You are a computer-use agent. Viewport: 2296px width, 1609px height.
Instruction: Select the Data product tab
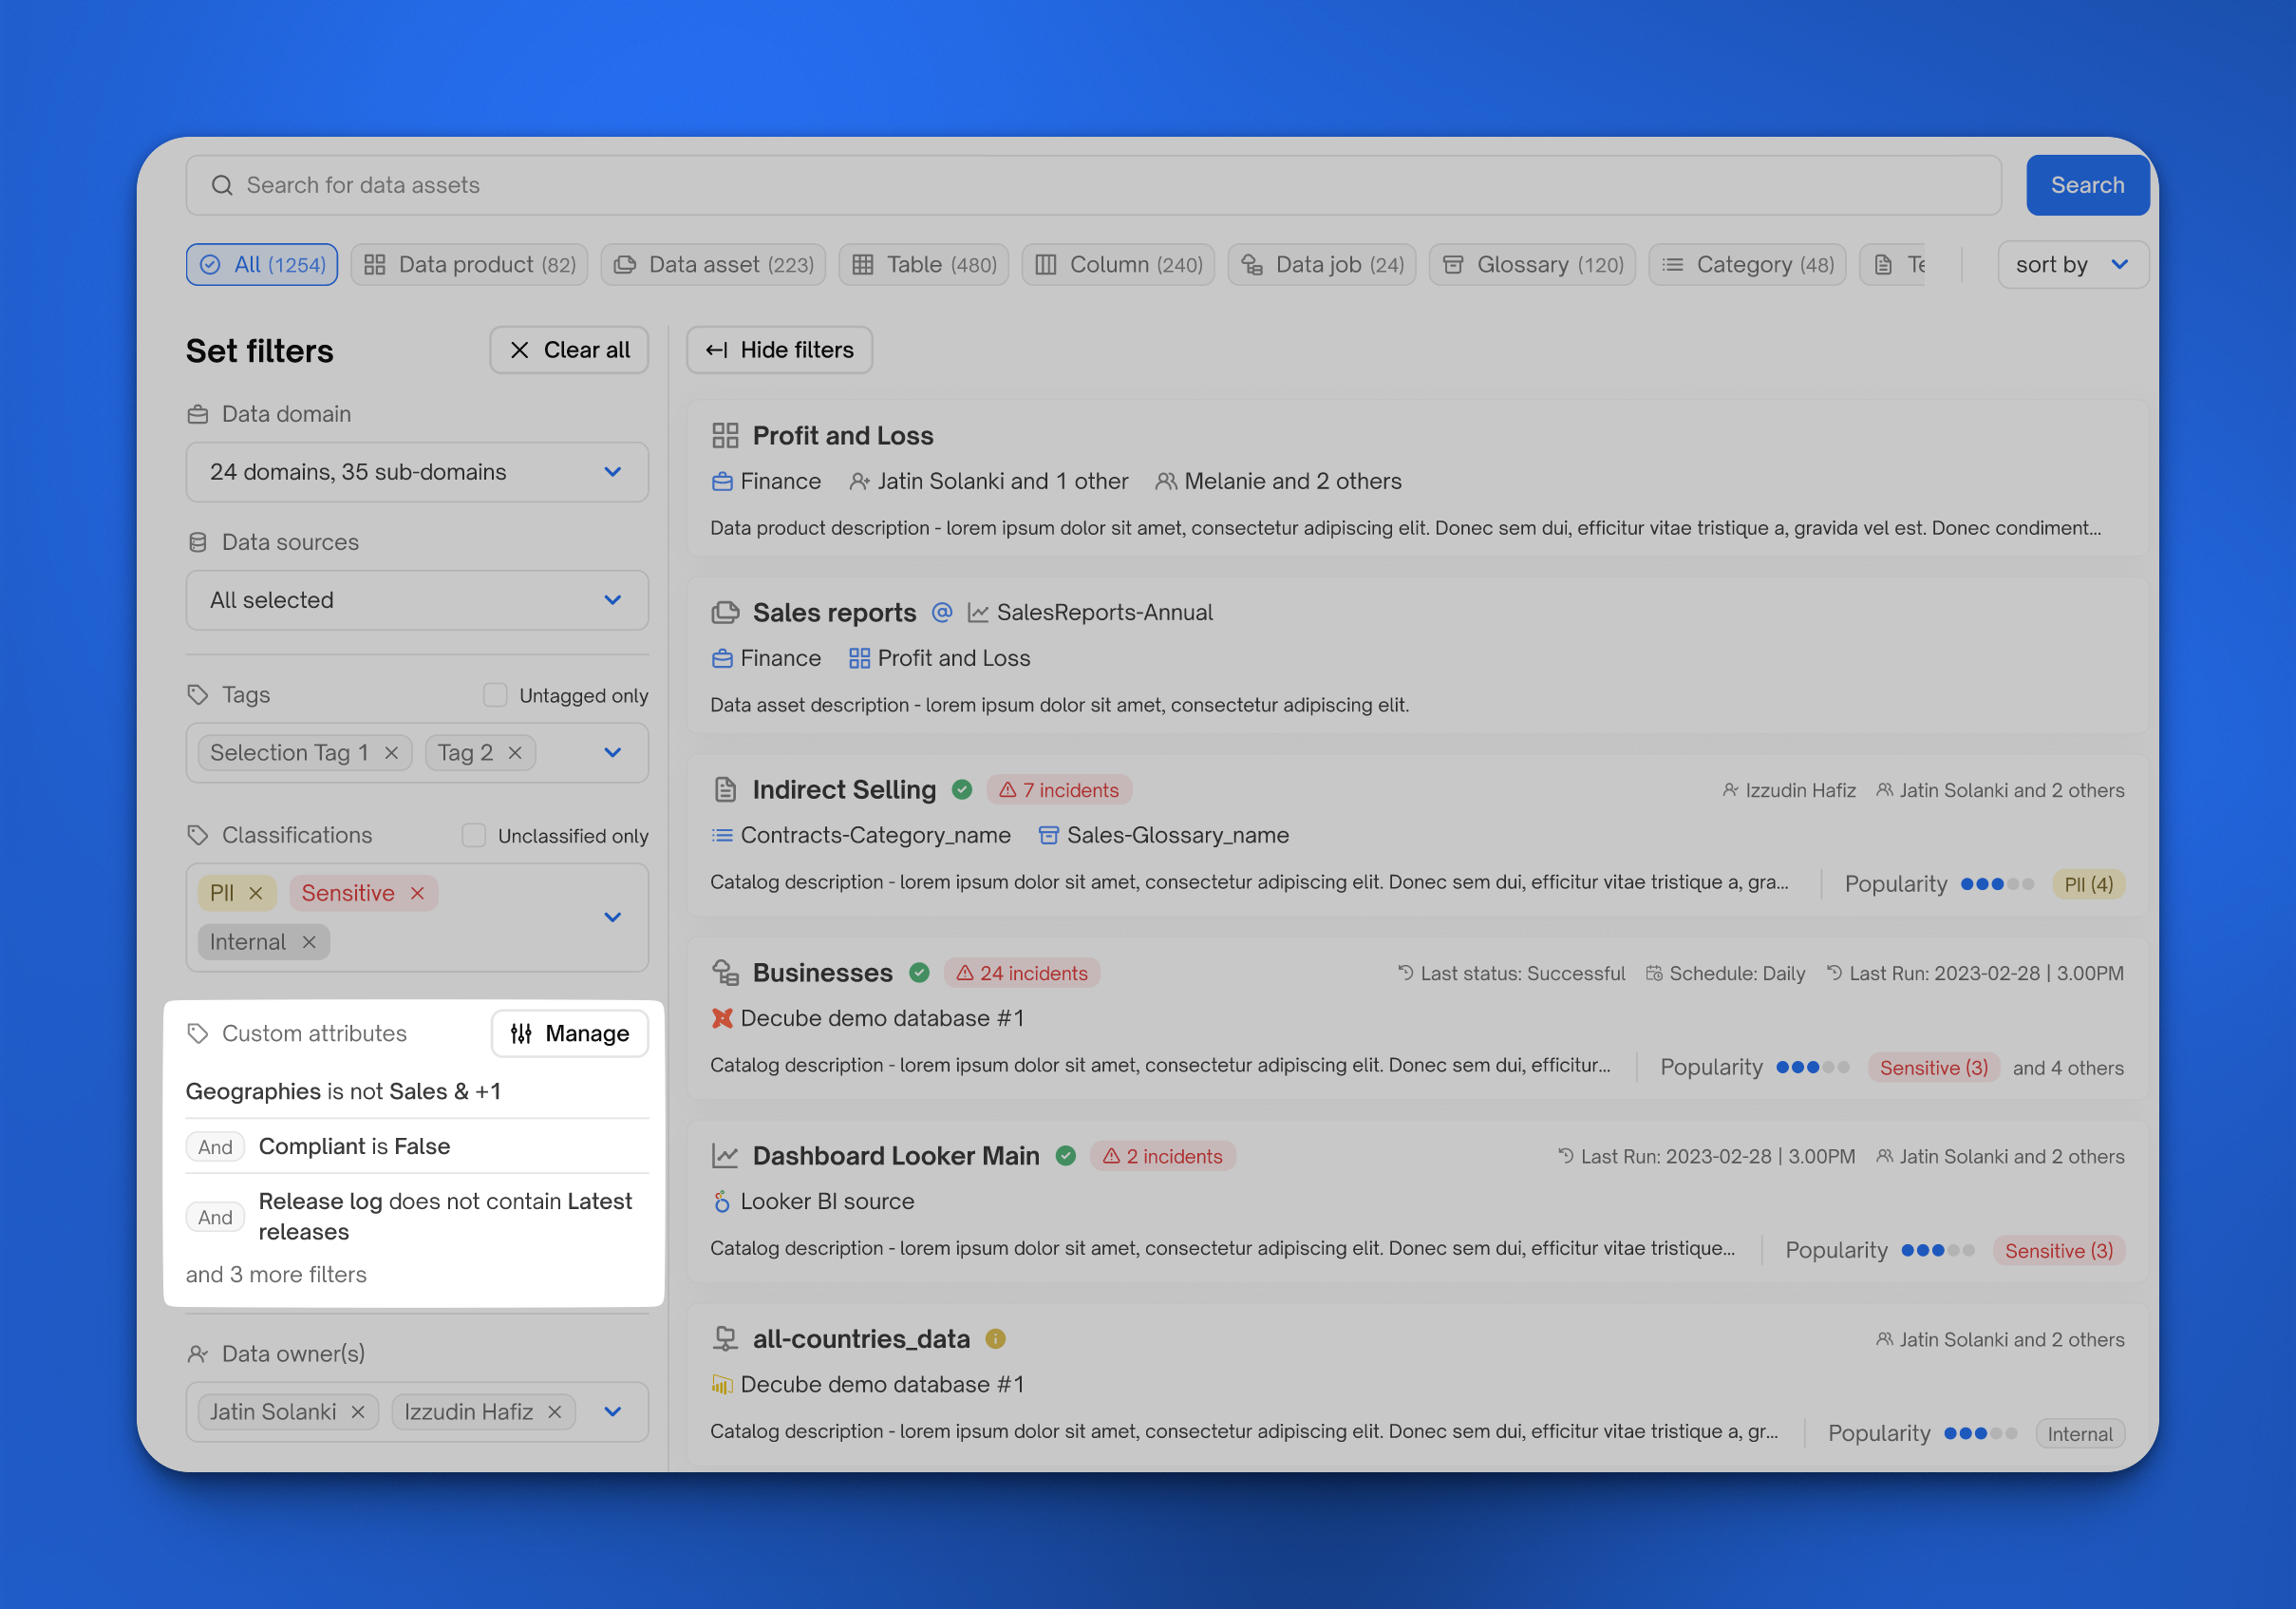pos(470,265)
